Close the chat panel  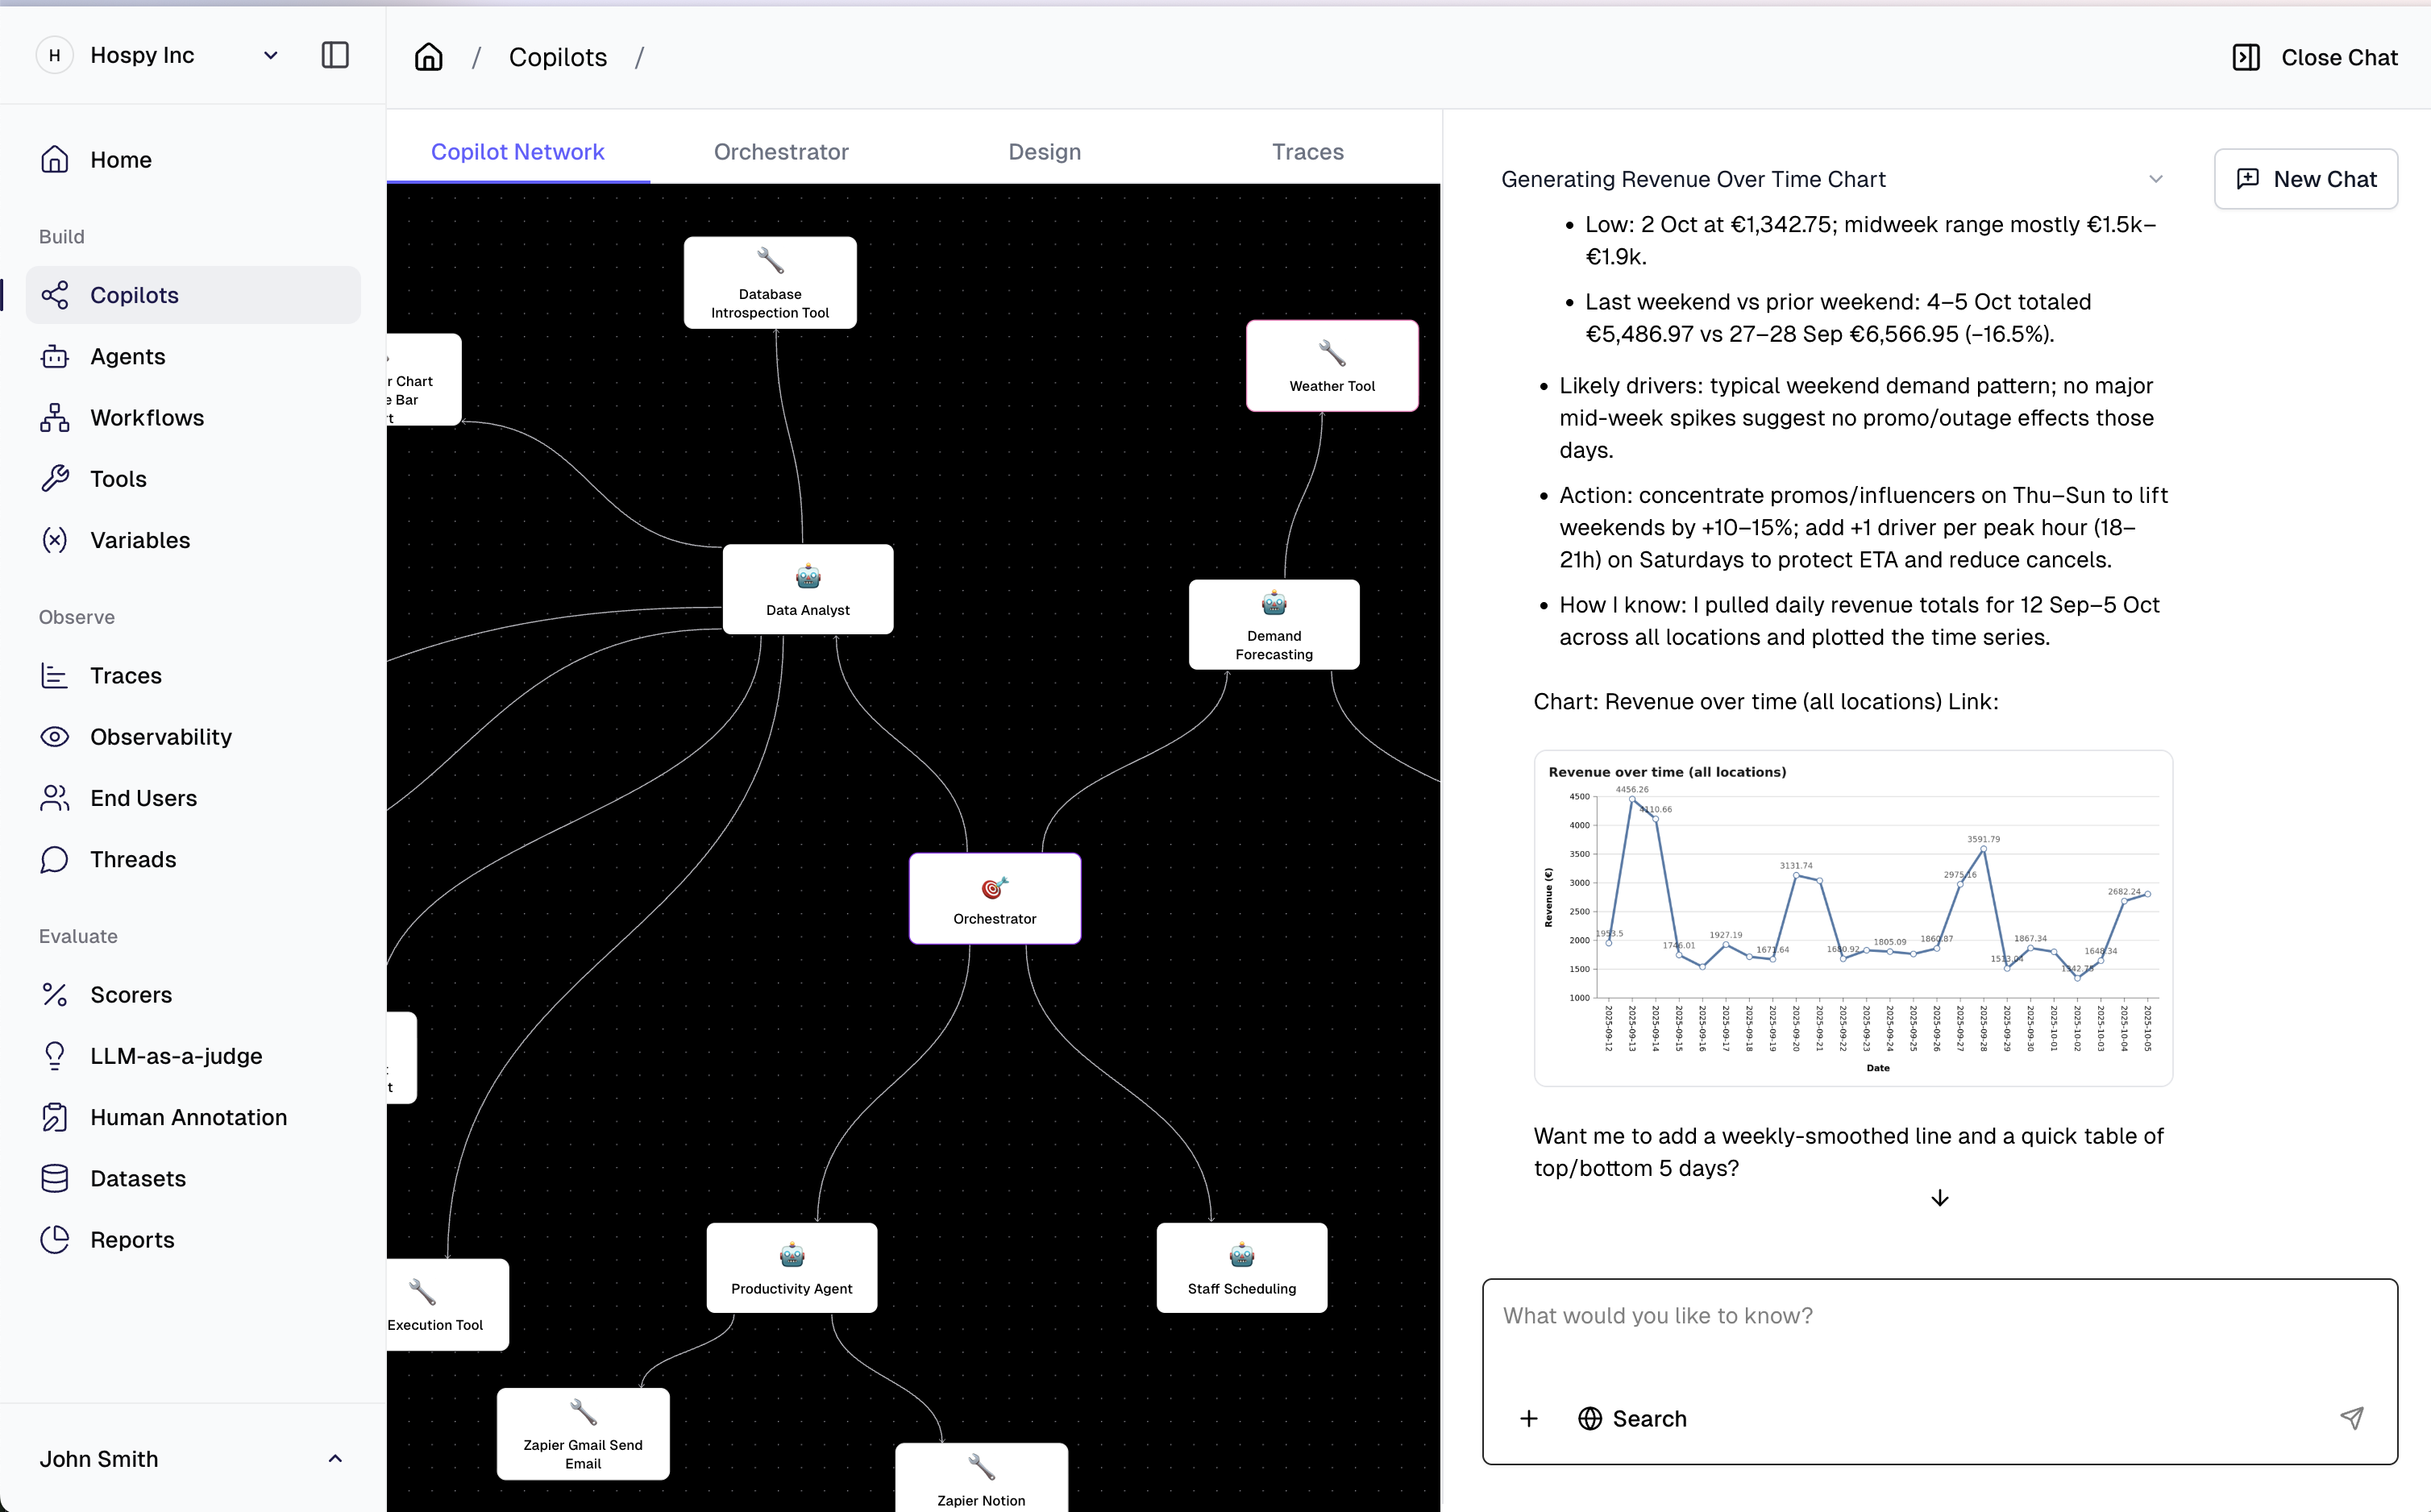[2315, 57]
